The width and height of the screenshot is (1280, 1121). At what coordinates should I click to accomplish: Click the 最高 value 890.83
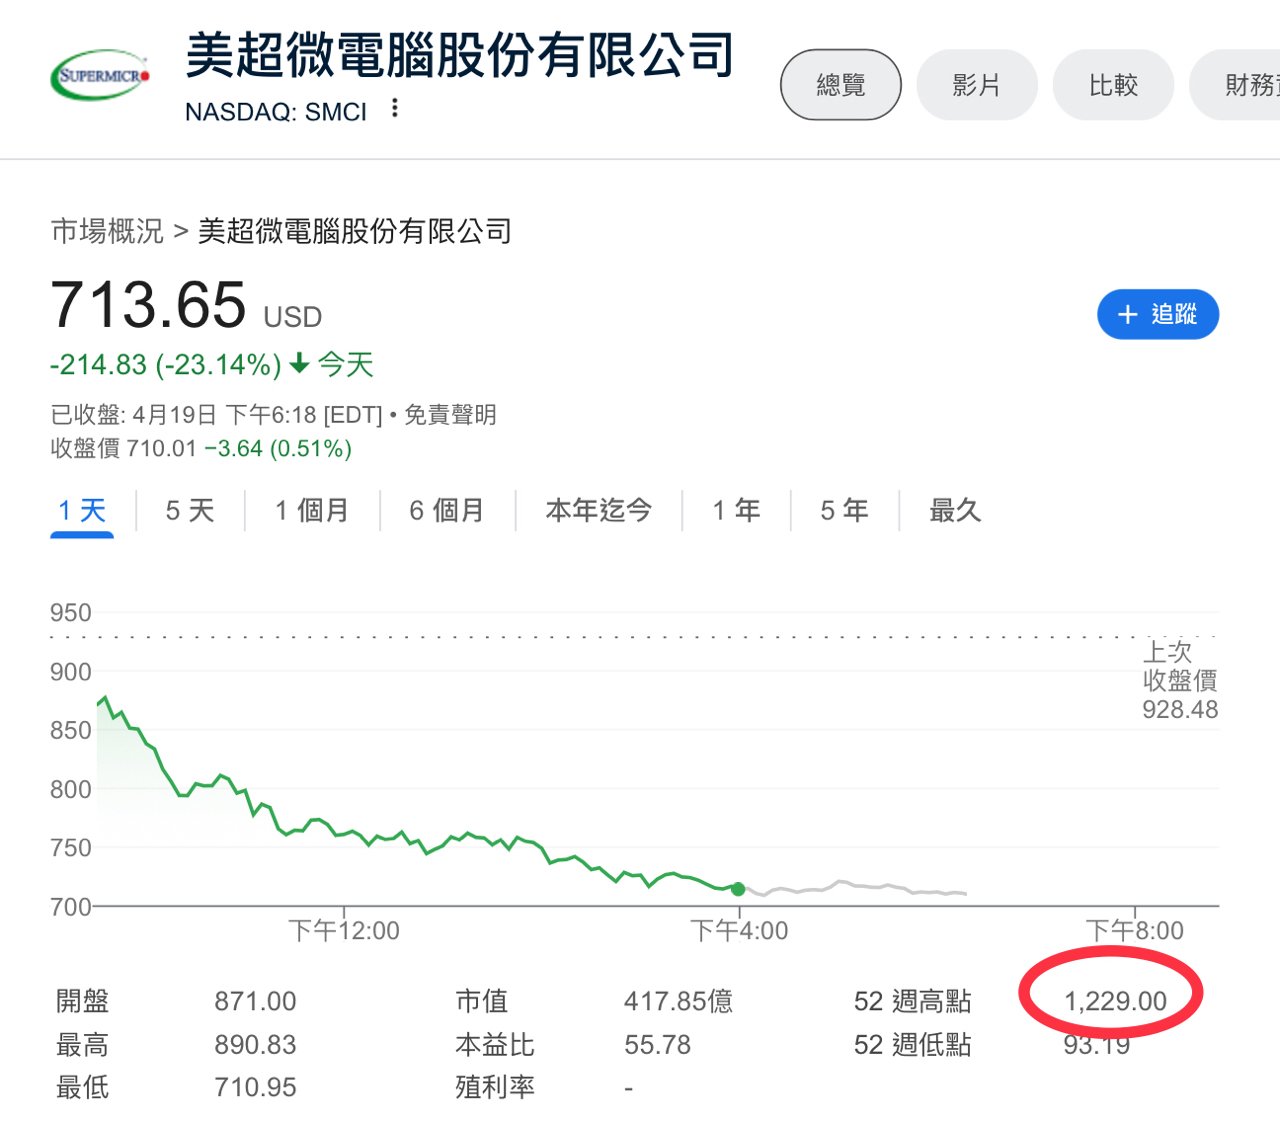pos(255,1045)
